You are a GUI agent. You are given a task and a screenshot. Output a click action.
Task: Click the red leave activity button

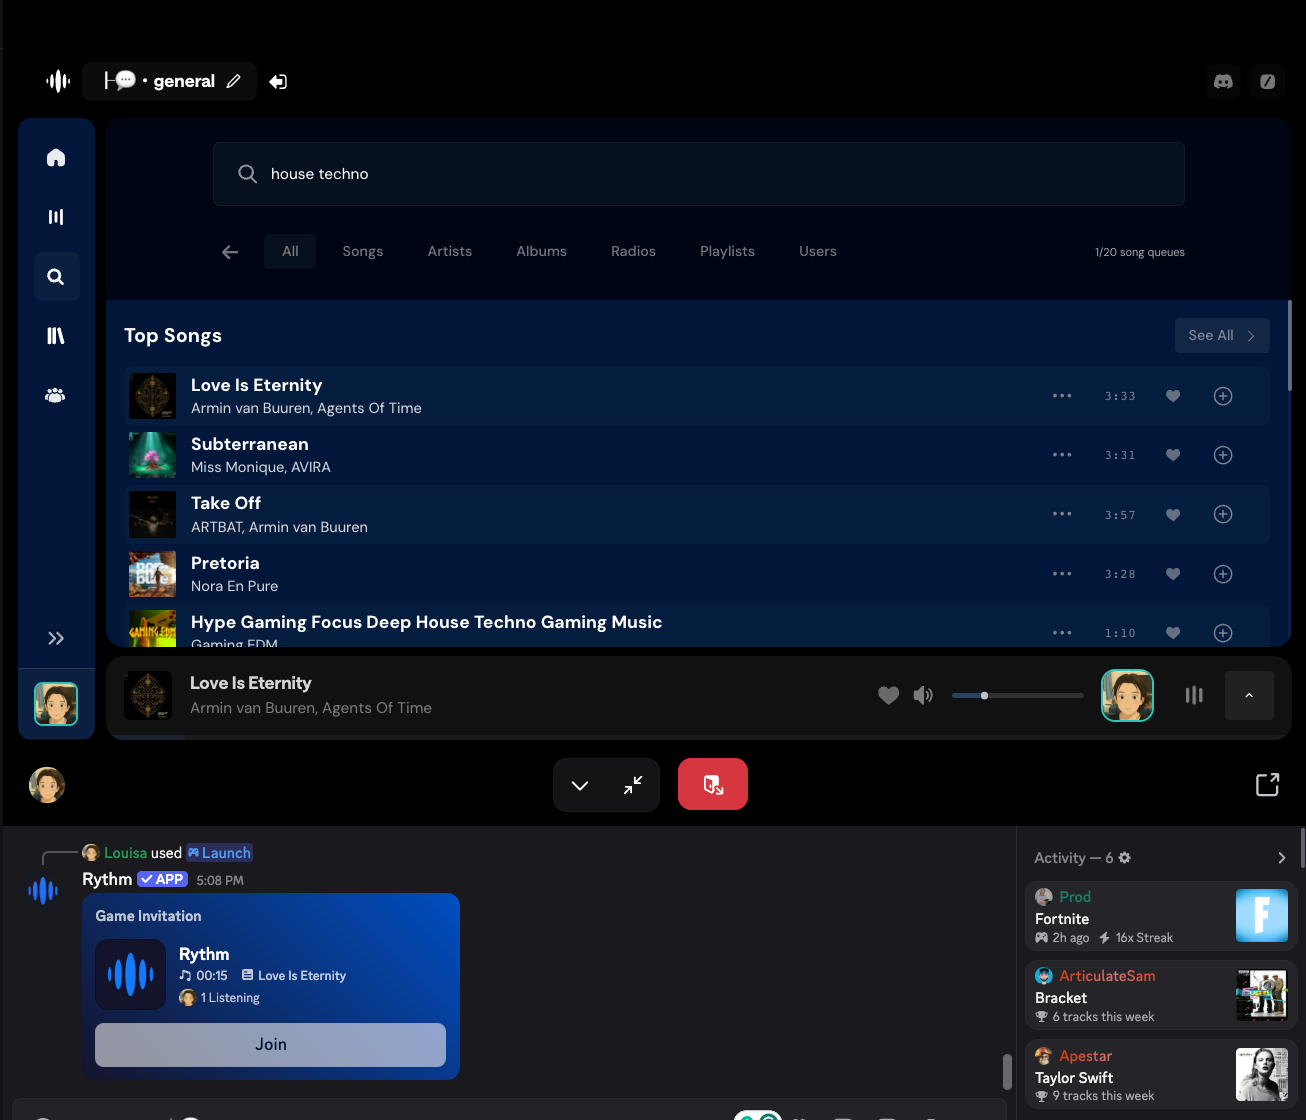pos(713,784)
